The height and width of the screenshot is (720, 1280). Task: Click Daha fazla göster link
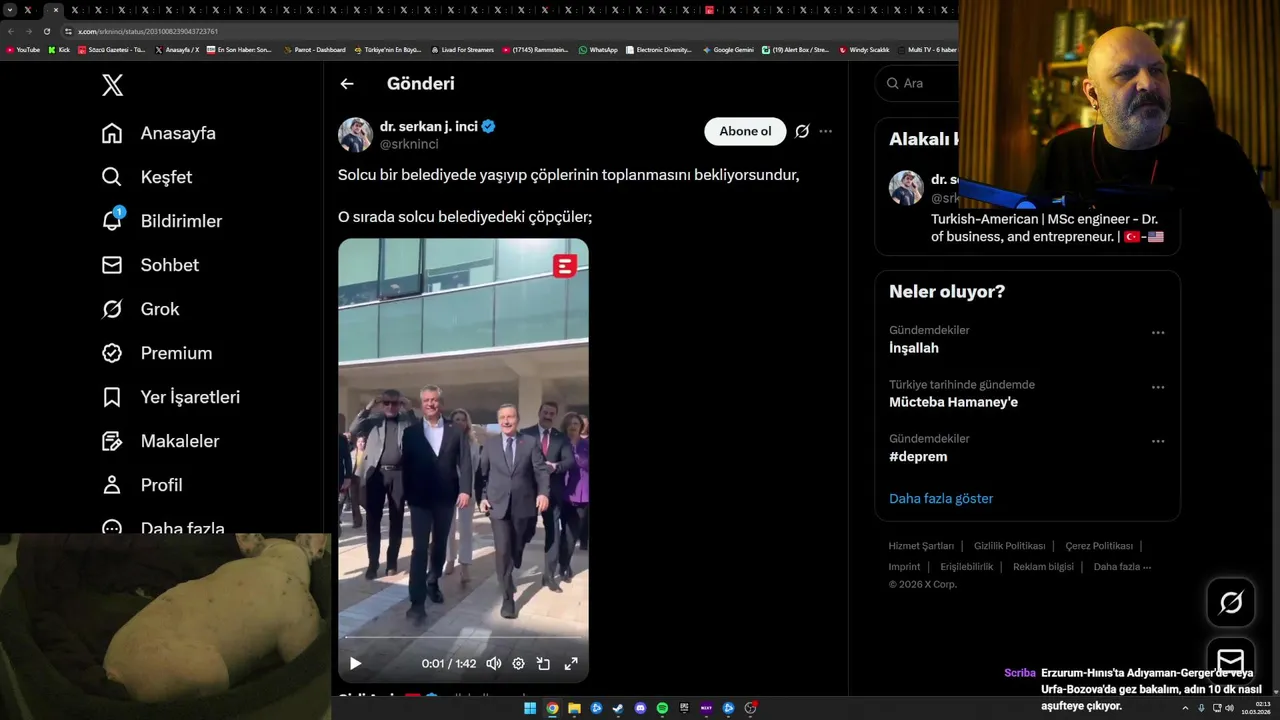[x=941, y=498]
